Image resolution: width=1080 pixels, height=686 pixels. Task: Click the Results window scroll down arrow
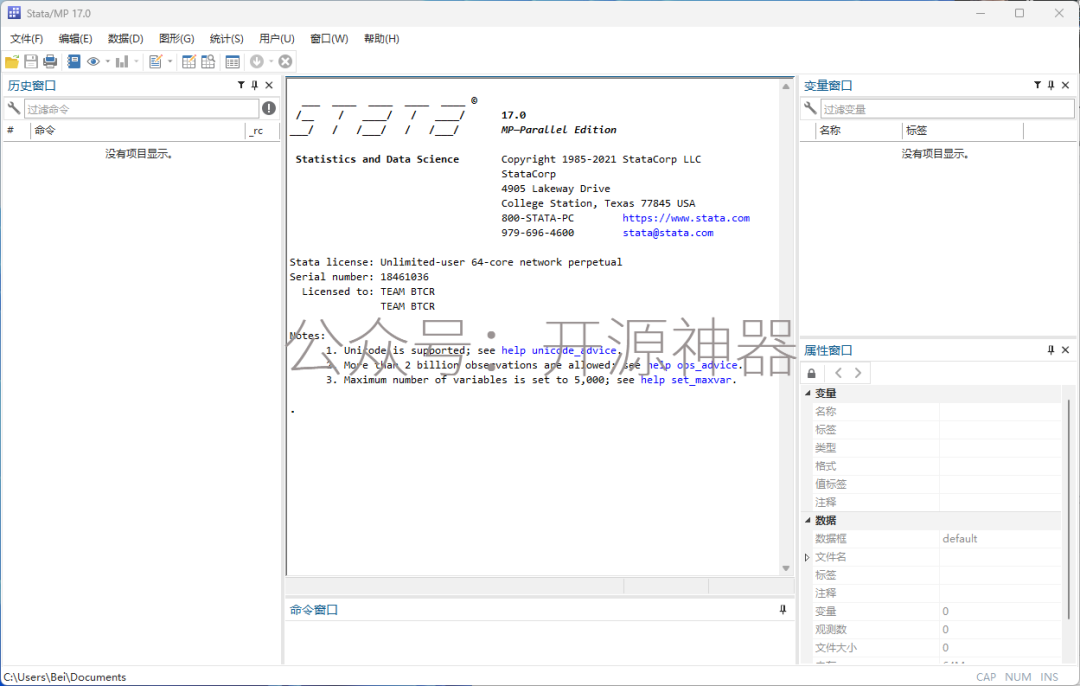tap(786, 569)
